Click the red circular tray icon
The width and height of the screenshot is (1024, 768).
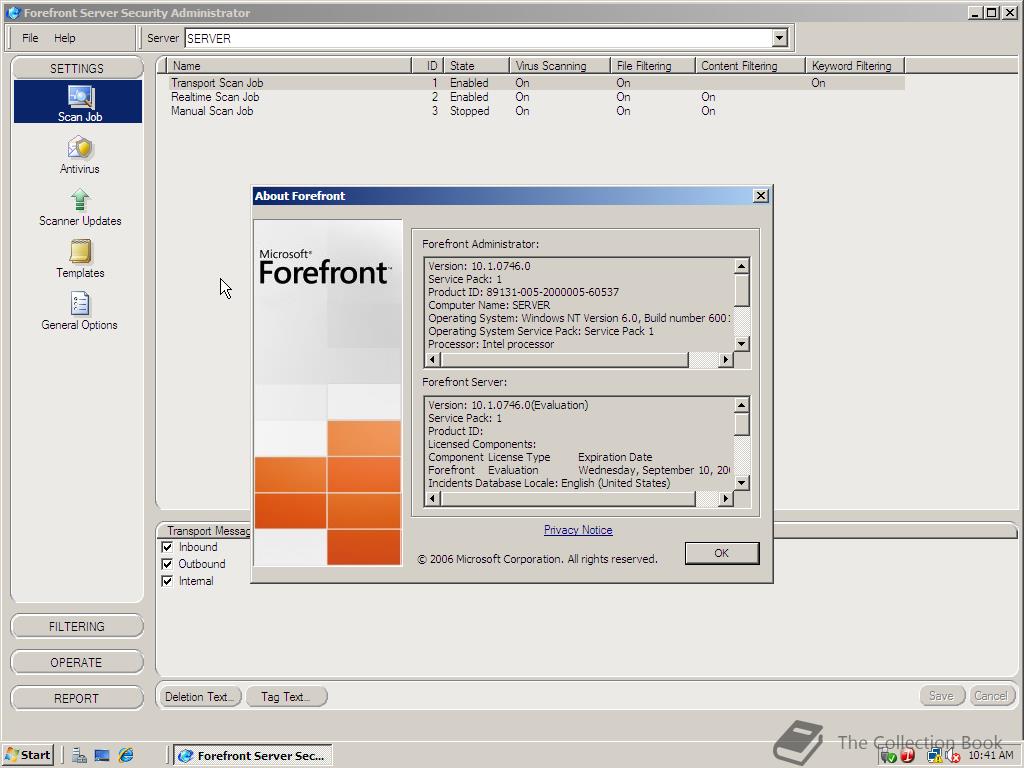(908, 756)
